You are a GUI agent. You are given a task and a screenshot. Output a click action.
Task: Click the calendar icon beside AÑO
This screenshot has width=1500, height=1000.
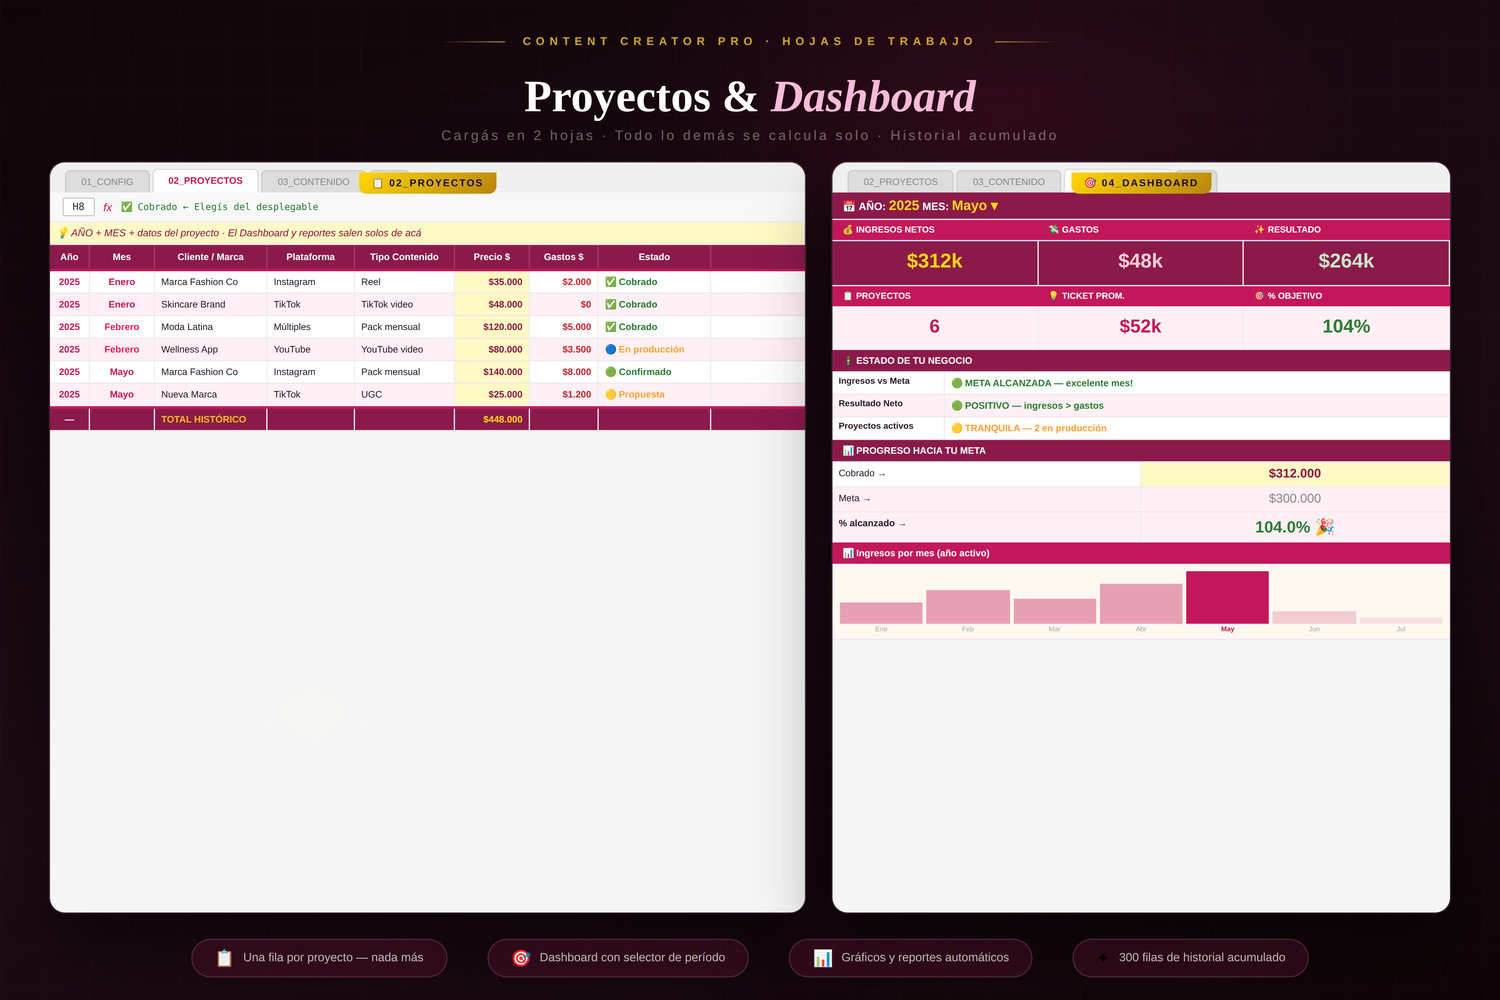click(849, 206)
